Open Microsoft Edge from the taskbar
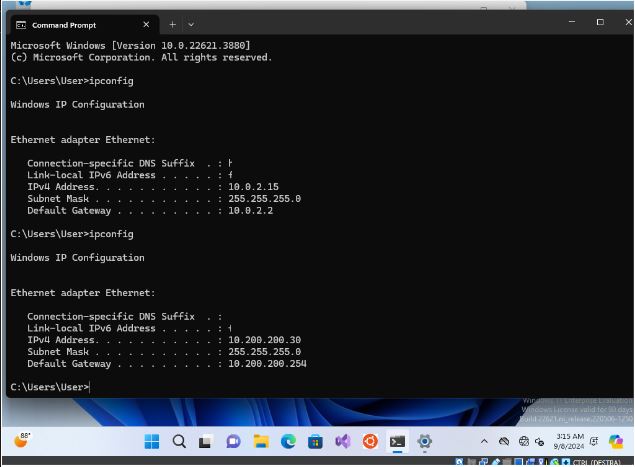 tap(288, 441)
